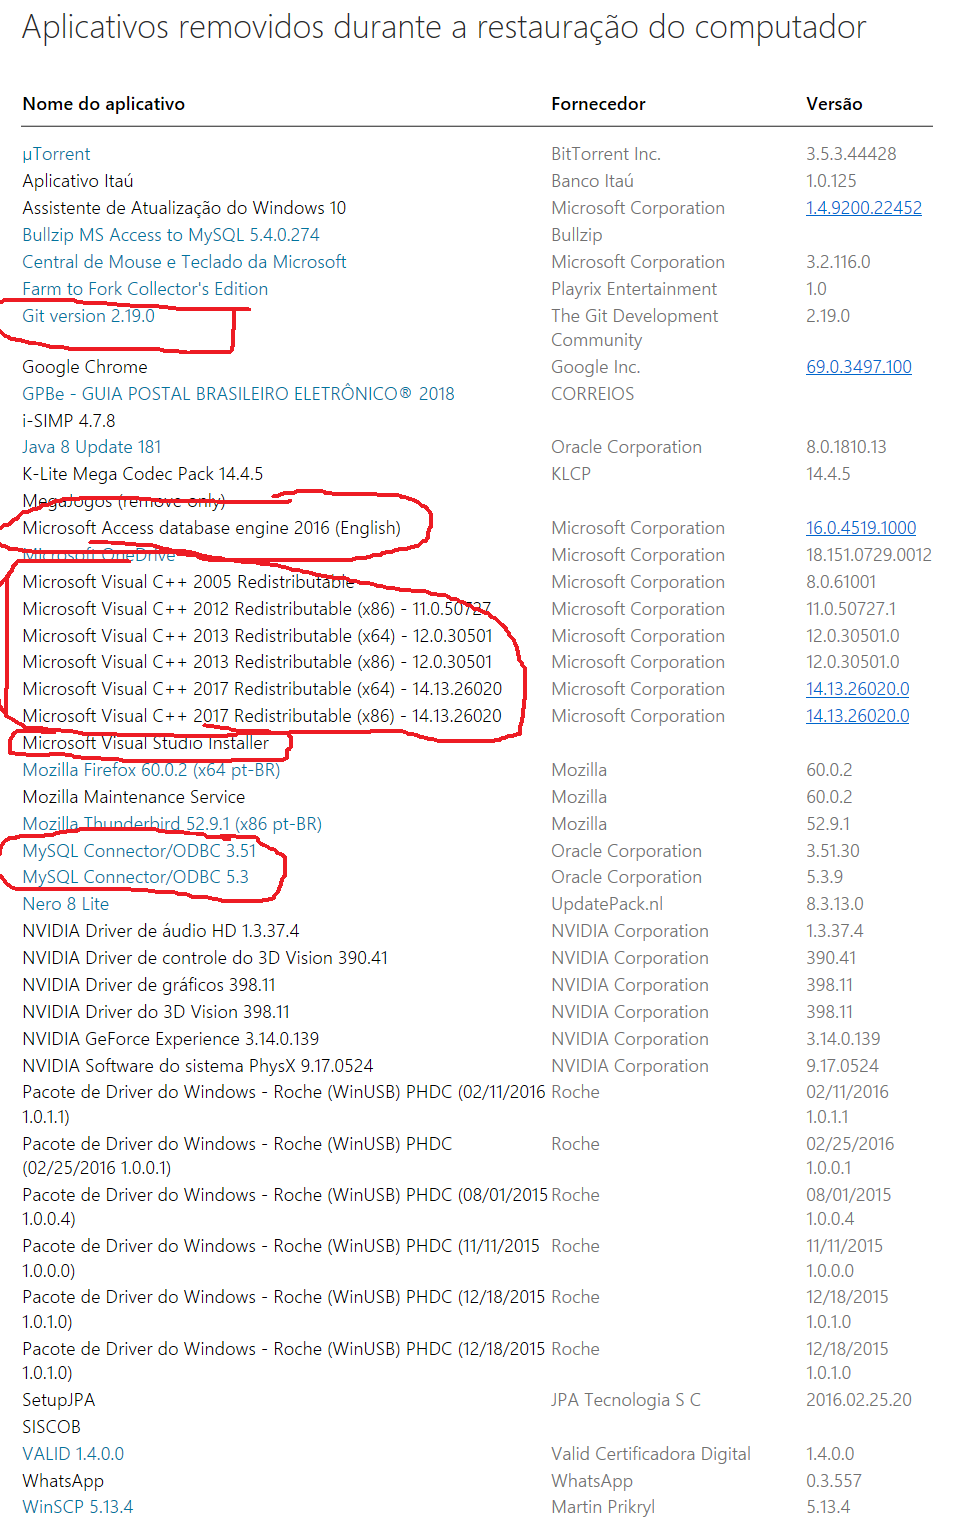Click the MySQL Connector/ODBC 3.51 link
Viewport: 967px width, 1529px height.
click(139, 851)
